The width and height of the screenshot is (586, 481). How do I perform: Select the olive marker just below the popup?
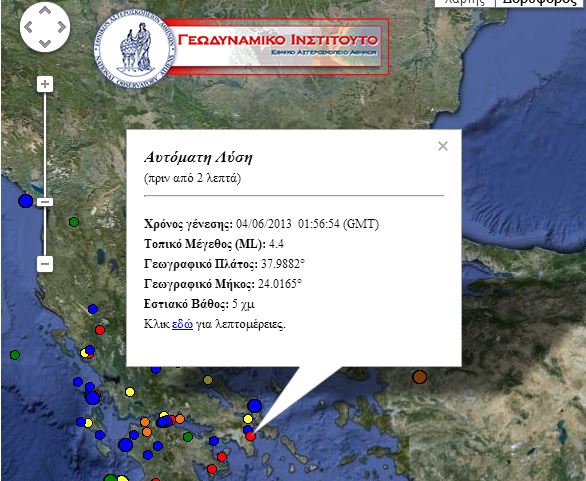[x=208, y=380]
